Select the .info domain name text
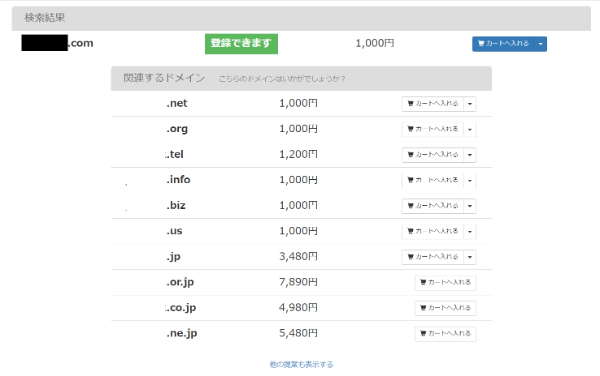 point(178,179)
